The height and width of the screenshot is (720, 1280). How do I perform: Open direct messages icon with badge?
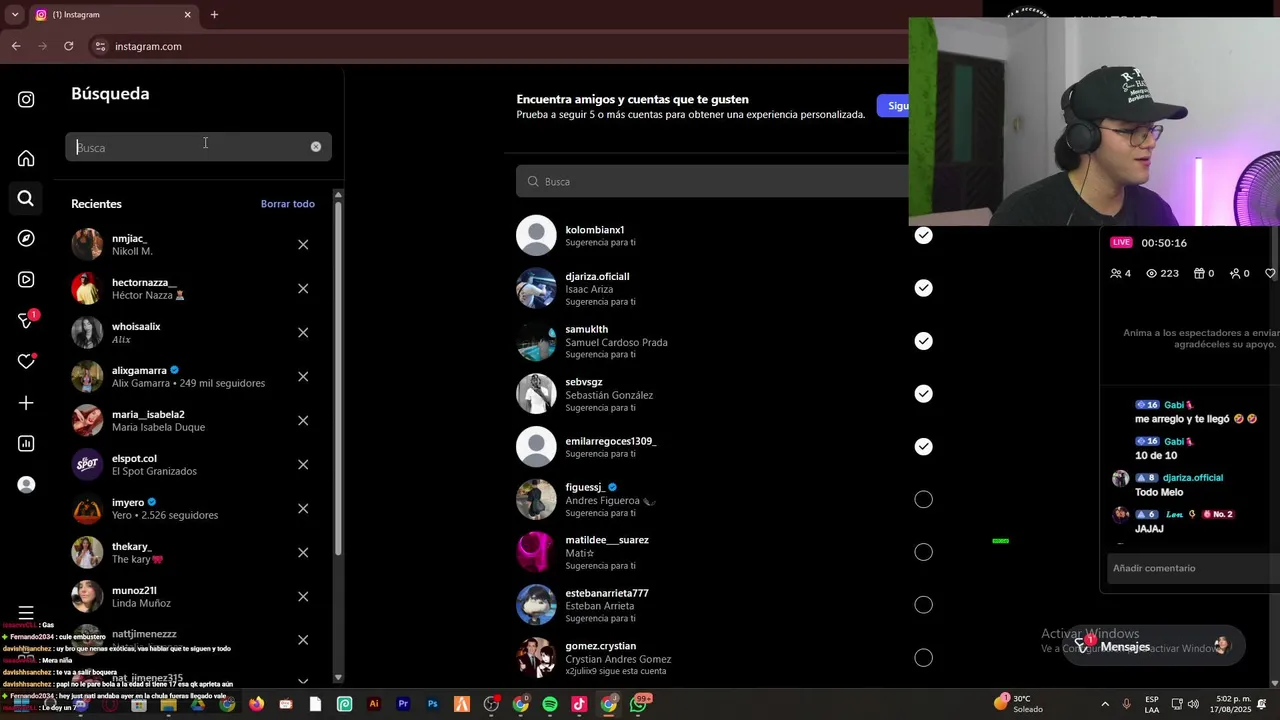(x=28, y=320)
